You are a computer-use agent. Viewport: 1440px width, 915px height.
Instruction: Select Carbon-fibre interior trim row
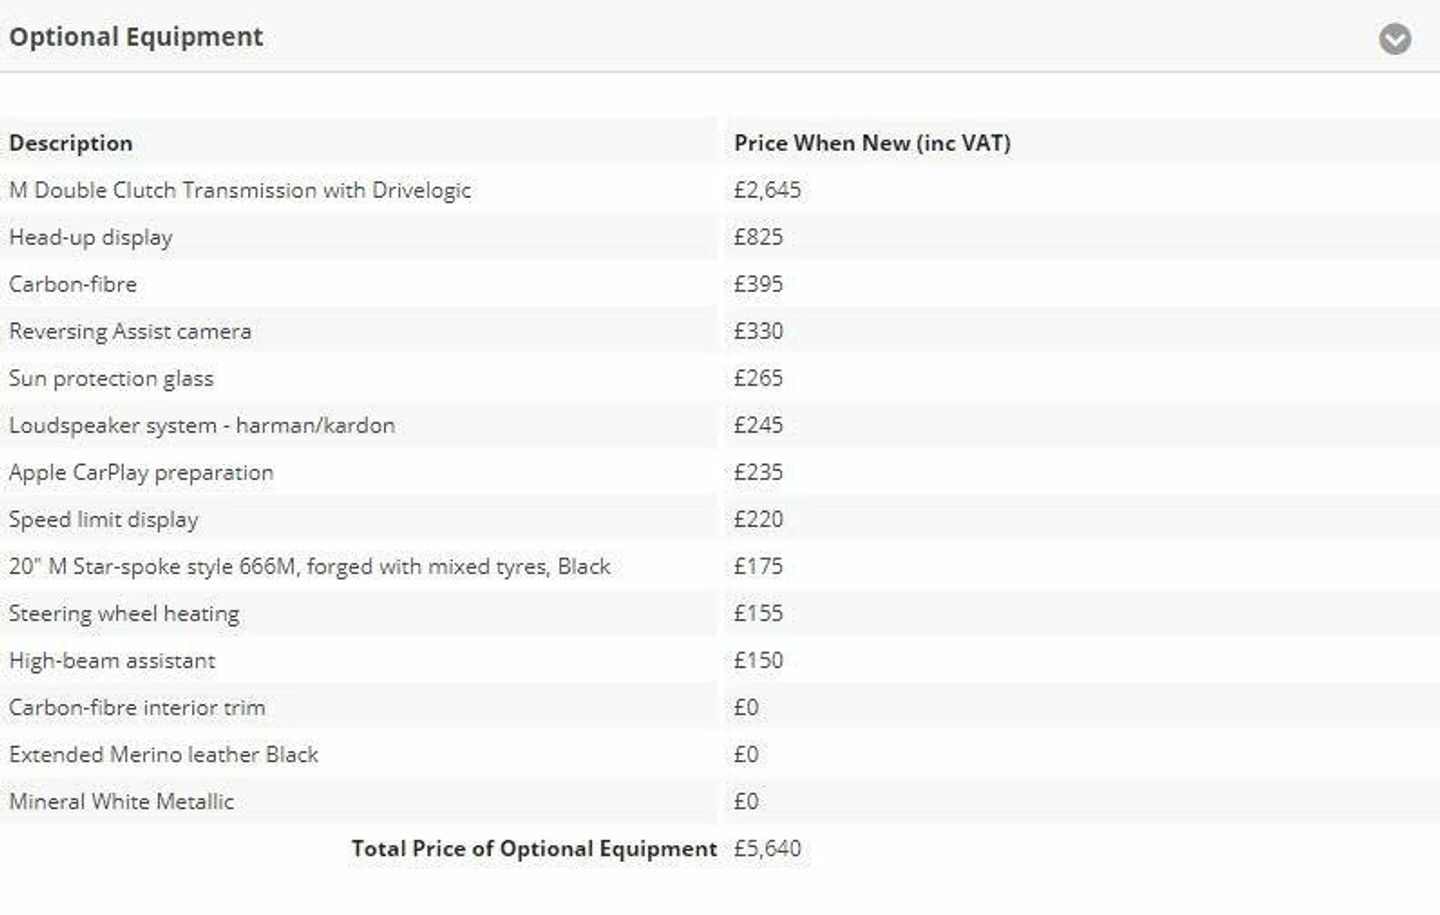720,707
